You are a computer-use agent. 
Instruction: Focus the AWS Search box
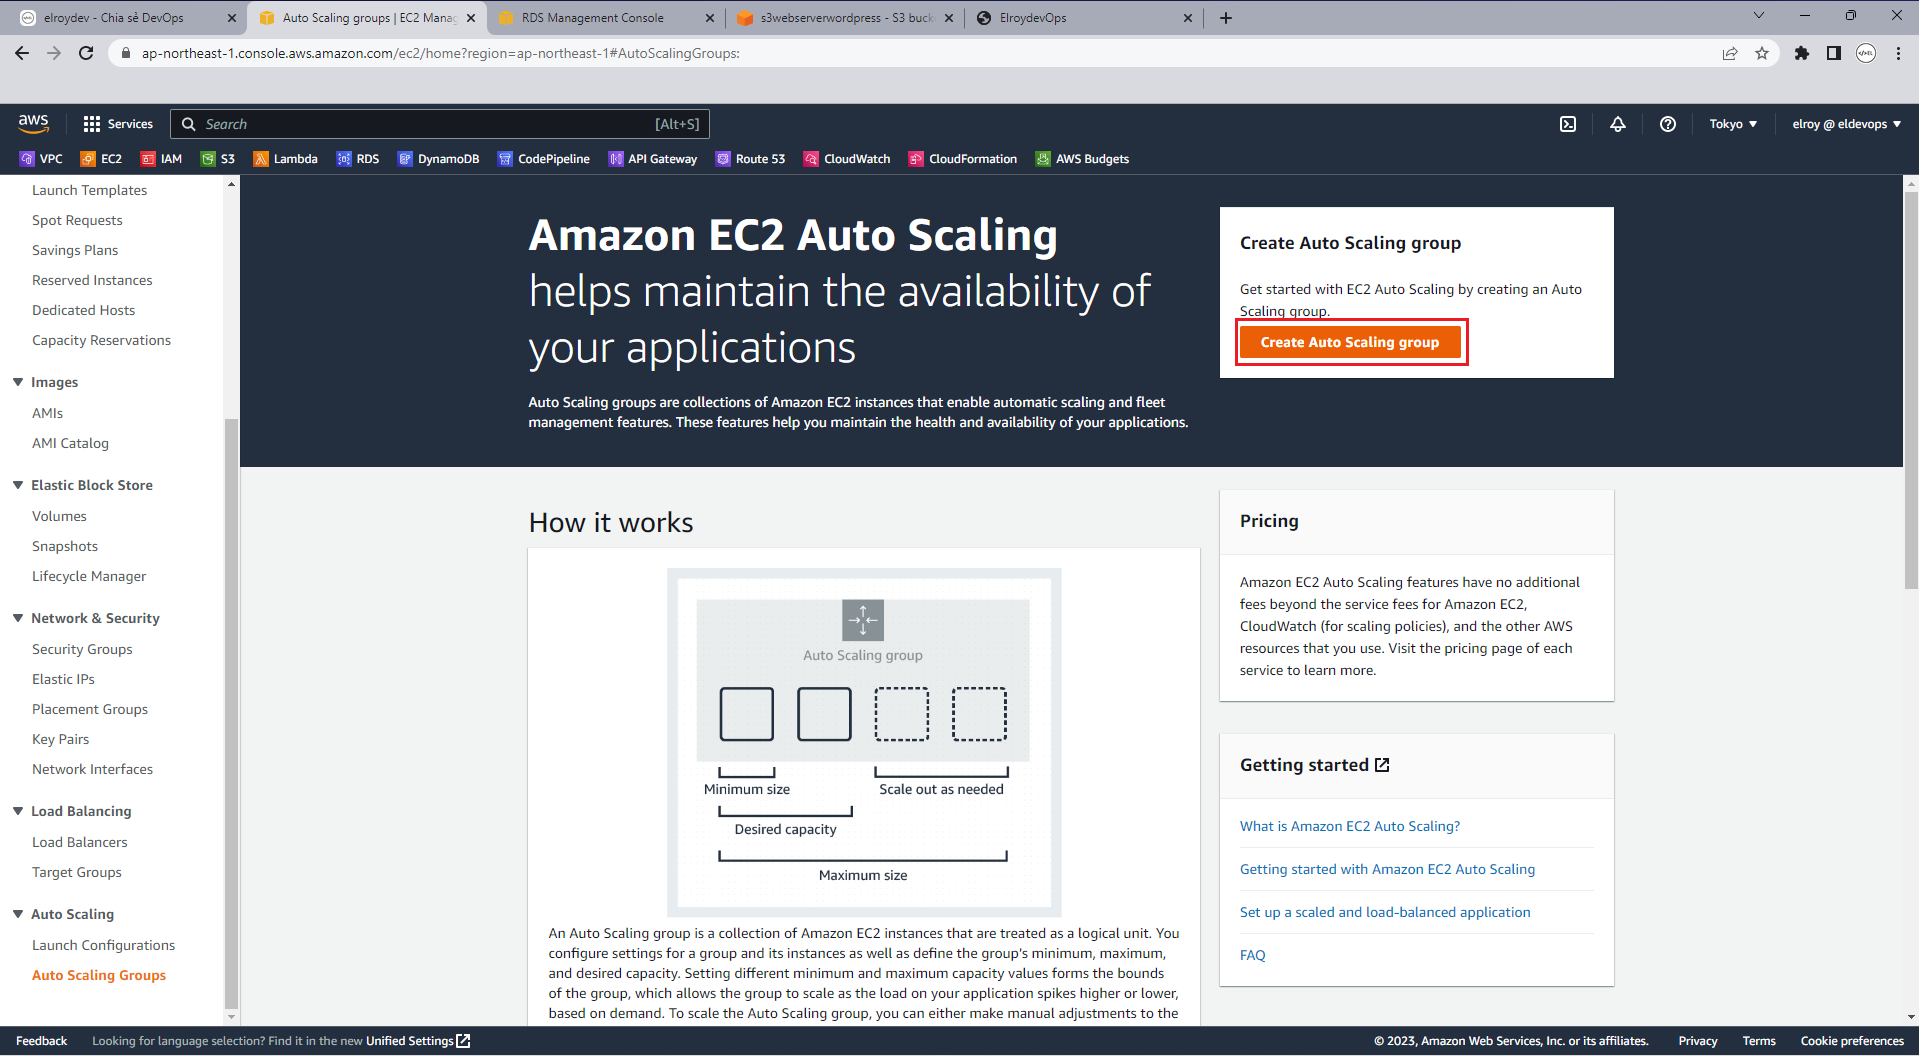440,124
